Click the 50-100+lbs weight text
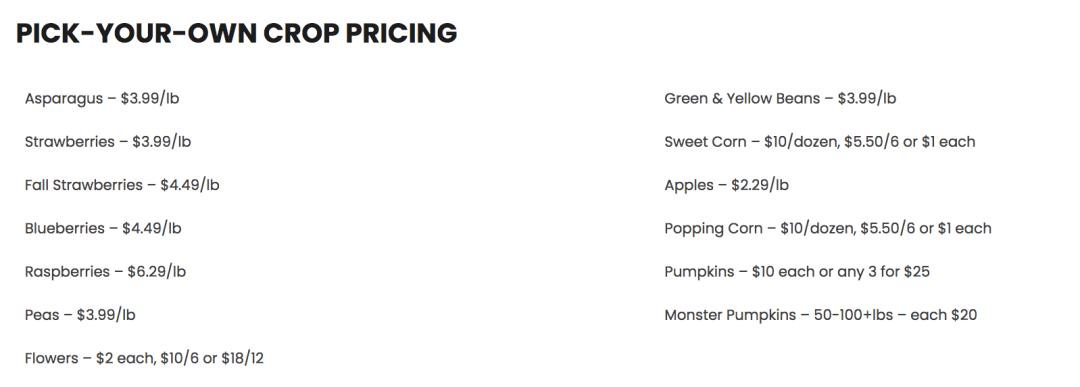 click(853, 315)
